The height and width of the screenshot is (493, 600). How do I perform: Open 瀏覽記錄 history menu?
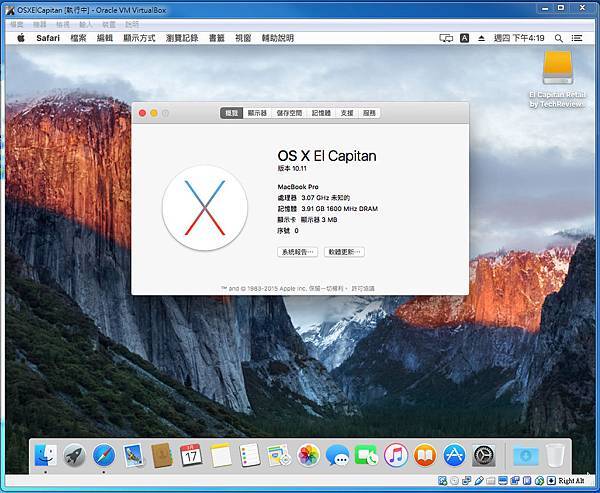[x=182, y=38]
